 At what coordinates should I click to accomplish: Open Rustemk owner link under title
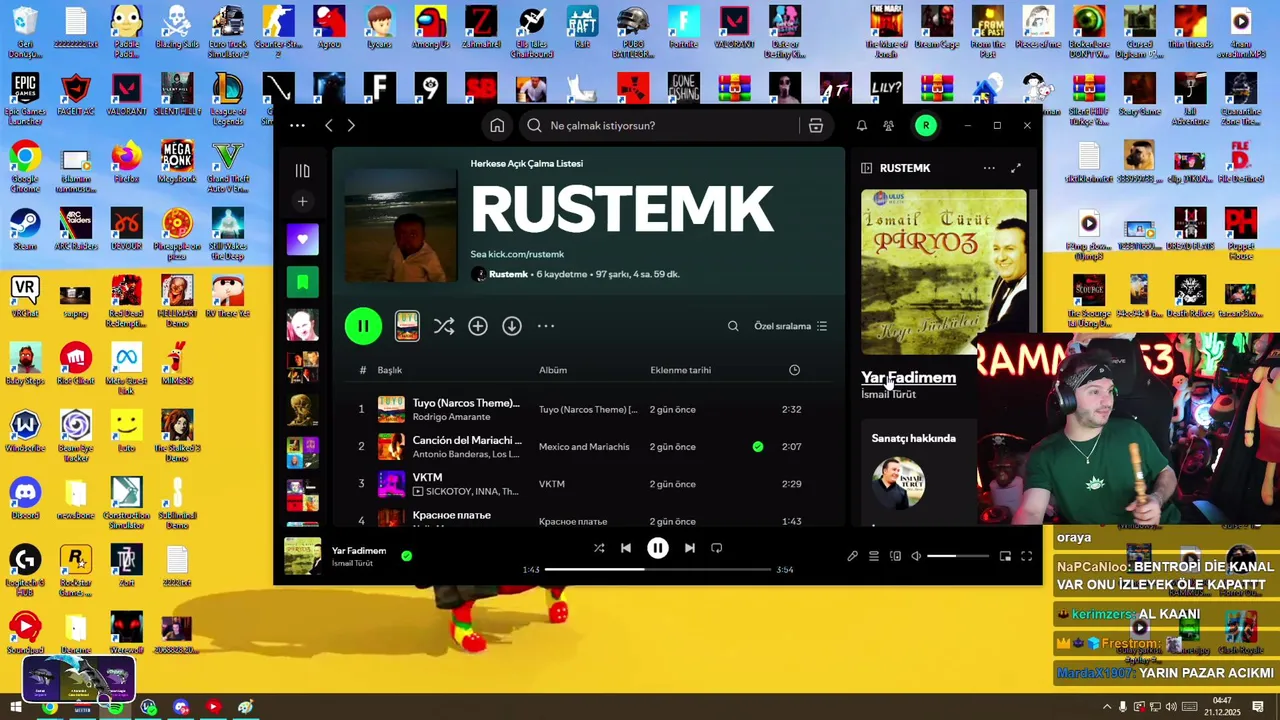coord(508,274)
